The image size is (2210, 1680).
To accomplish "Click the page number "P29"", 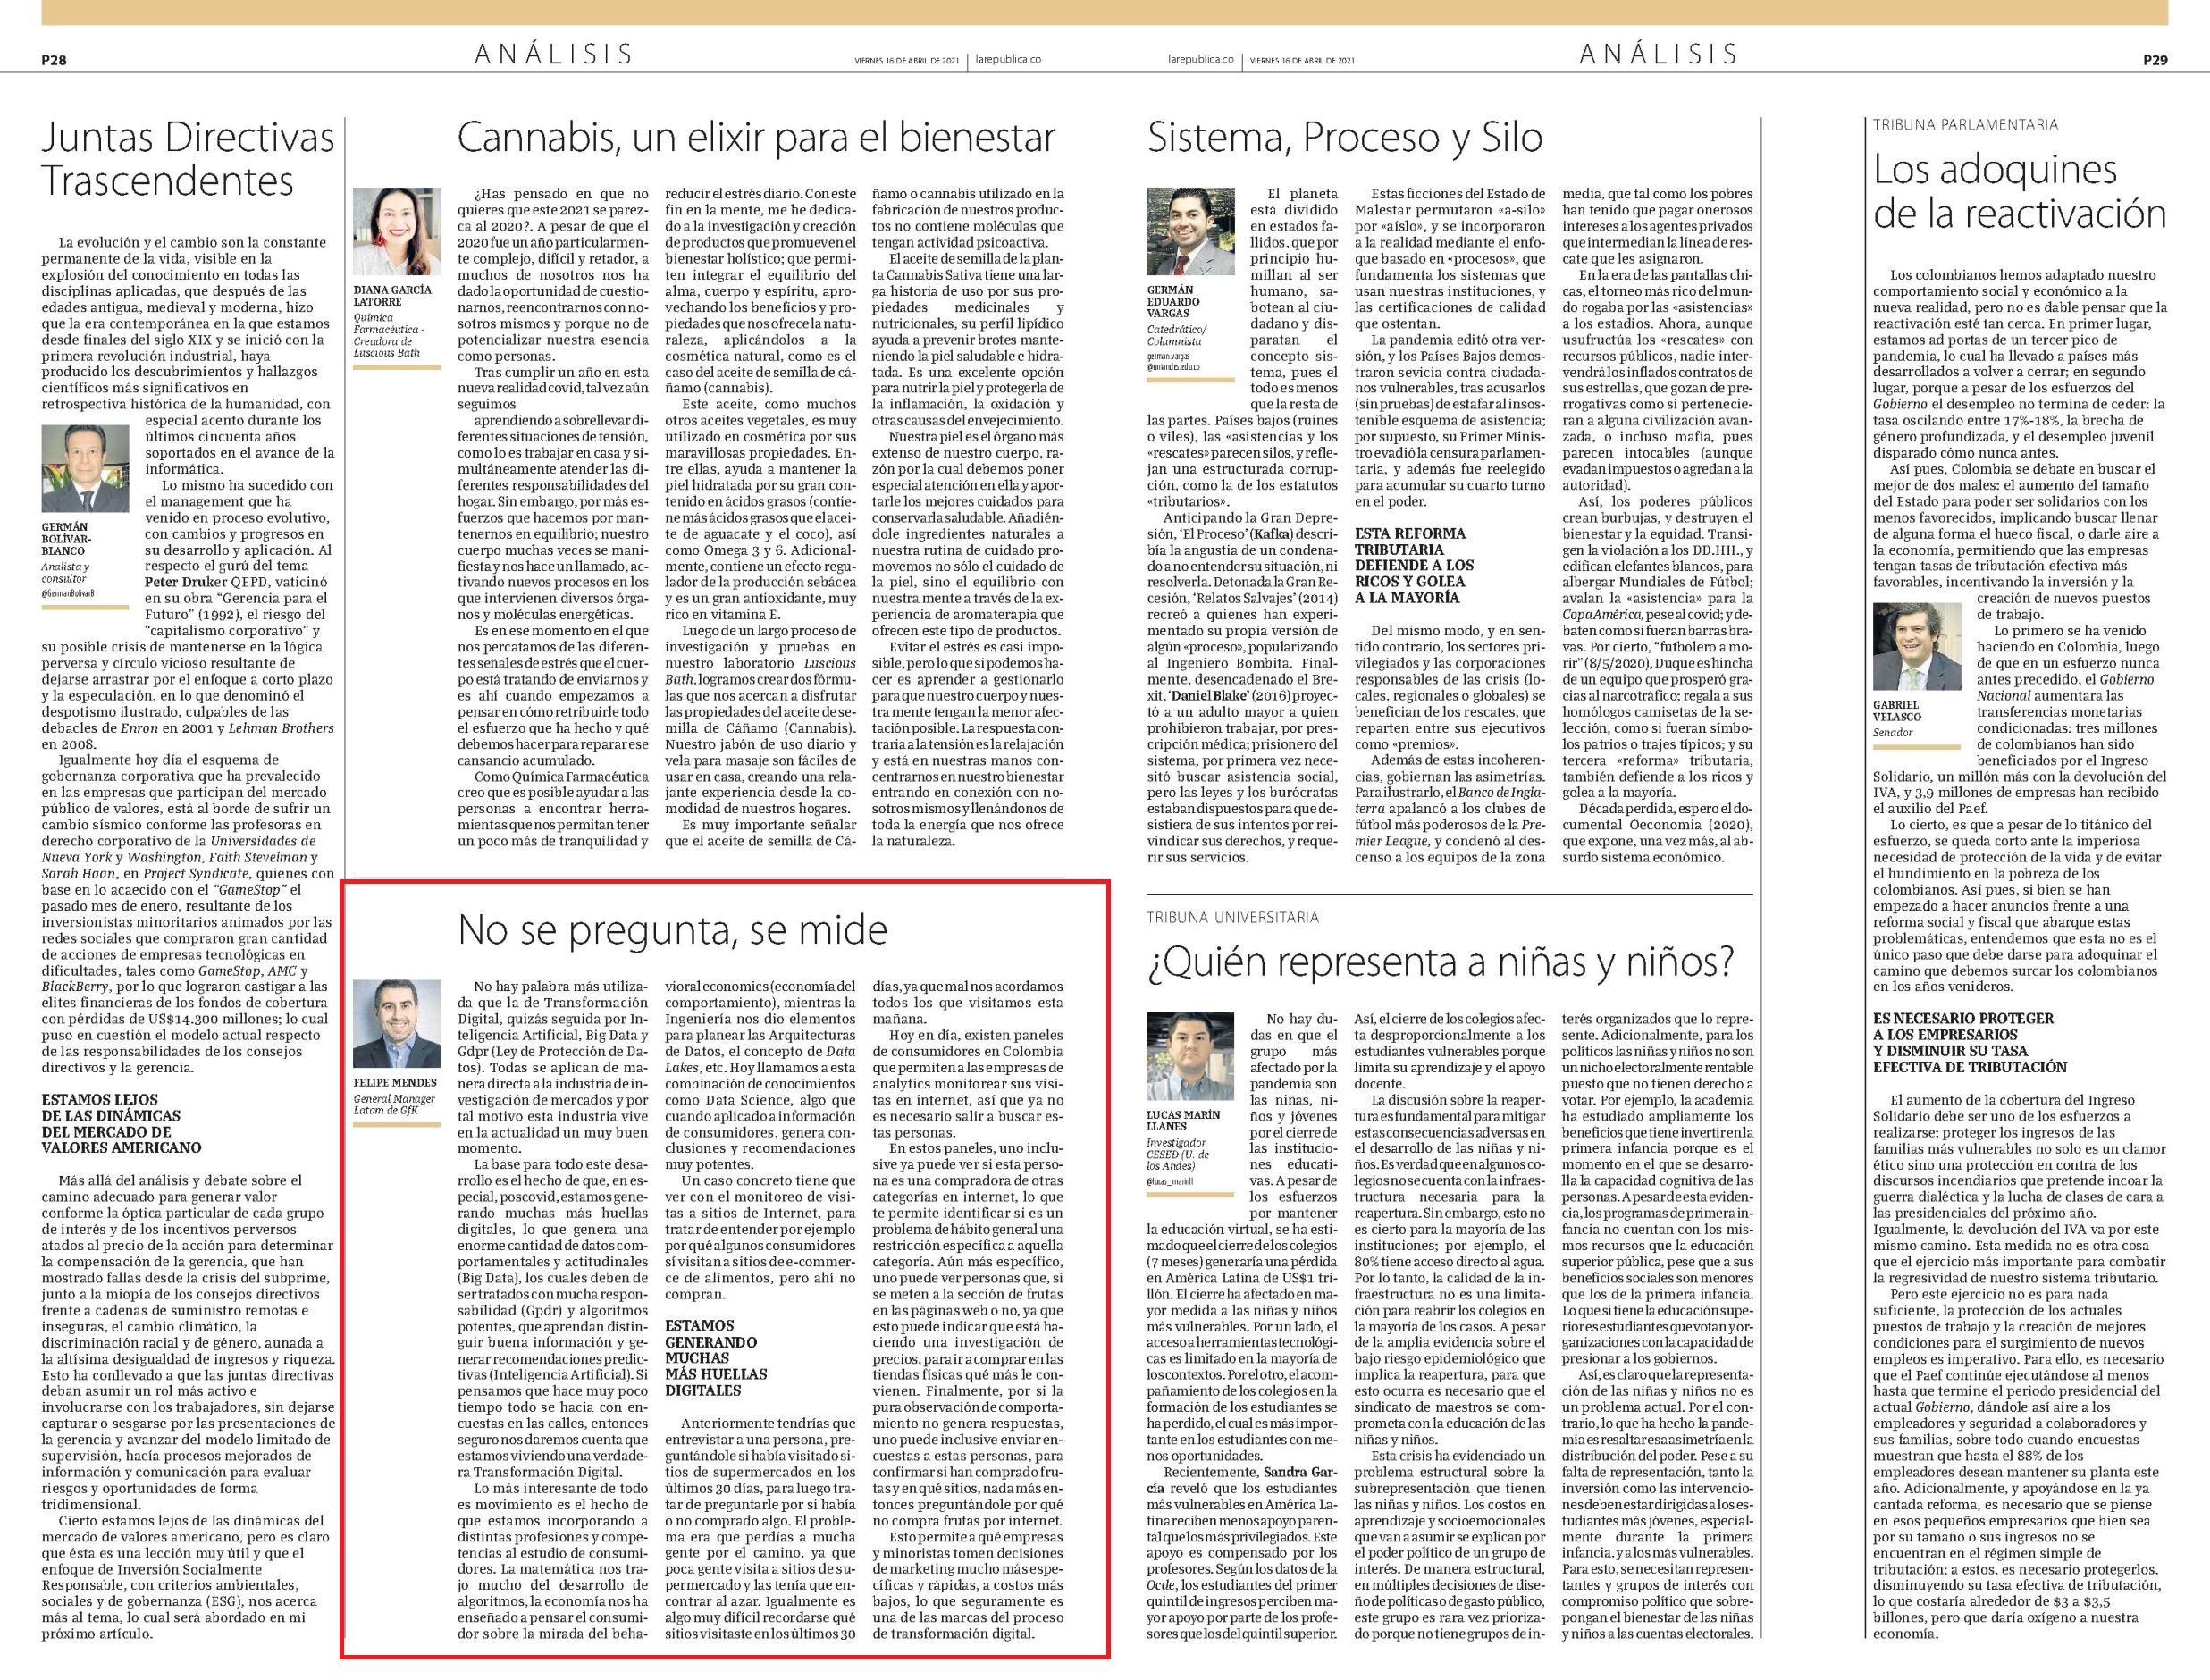I will click(x=2155, y=60).
